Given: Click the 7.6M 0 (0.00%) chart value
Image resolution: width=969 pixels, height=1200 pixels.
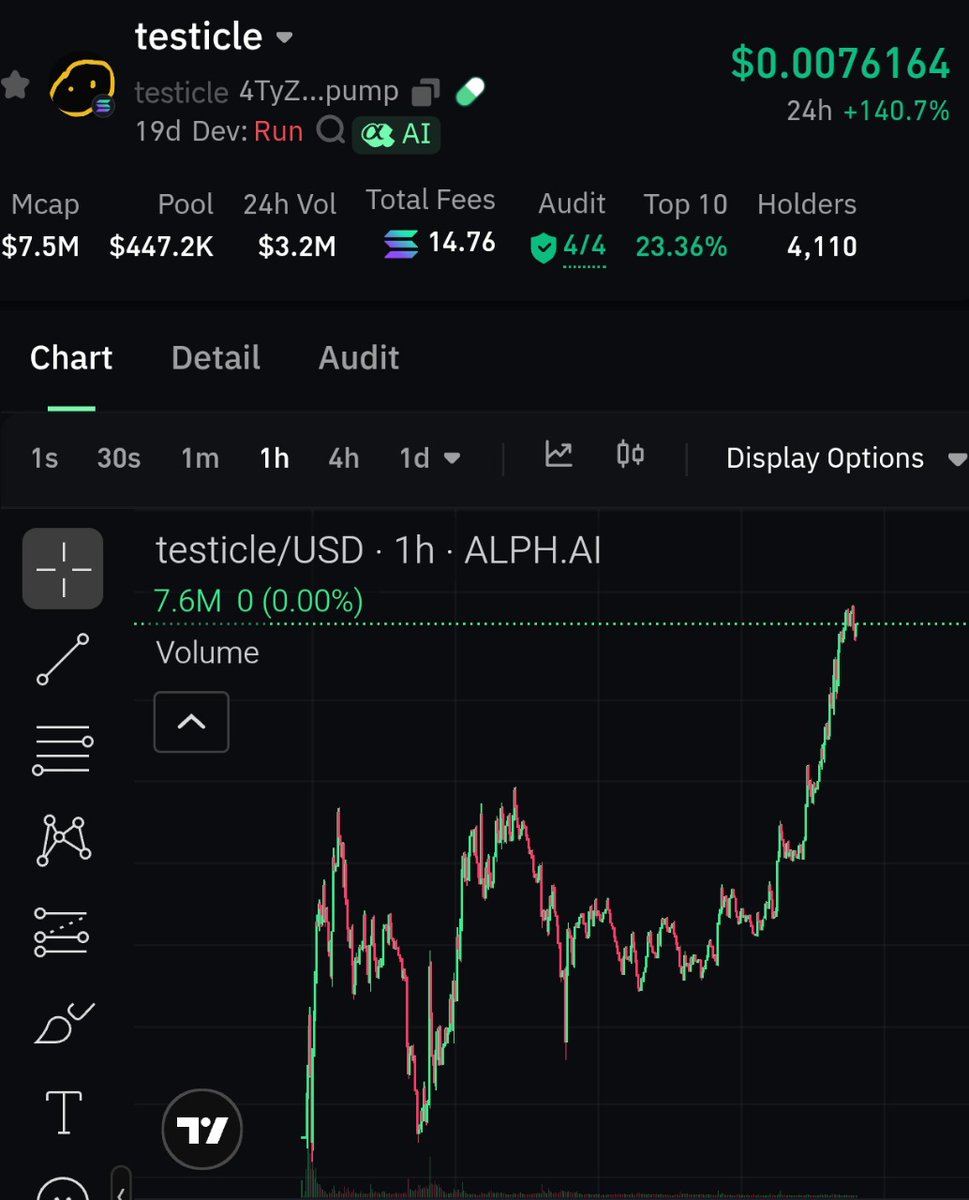Looking at the screenshot, I should pos(259,601).
